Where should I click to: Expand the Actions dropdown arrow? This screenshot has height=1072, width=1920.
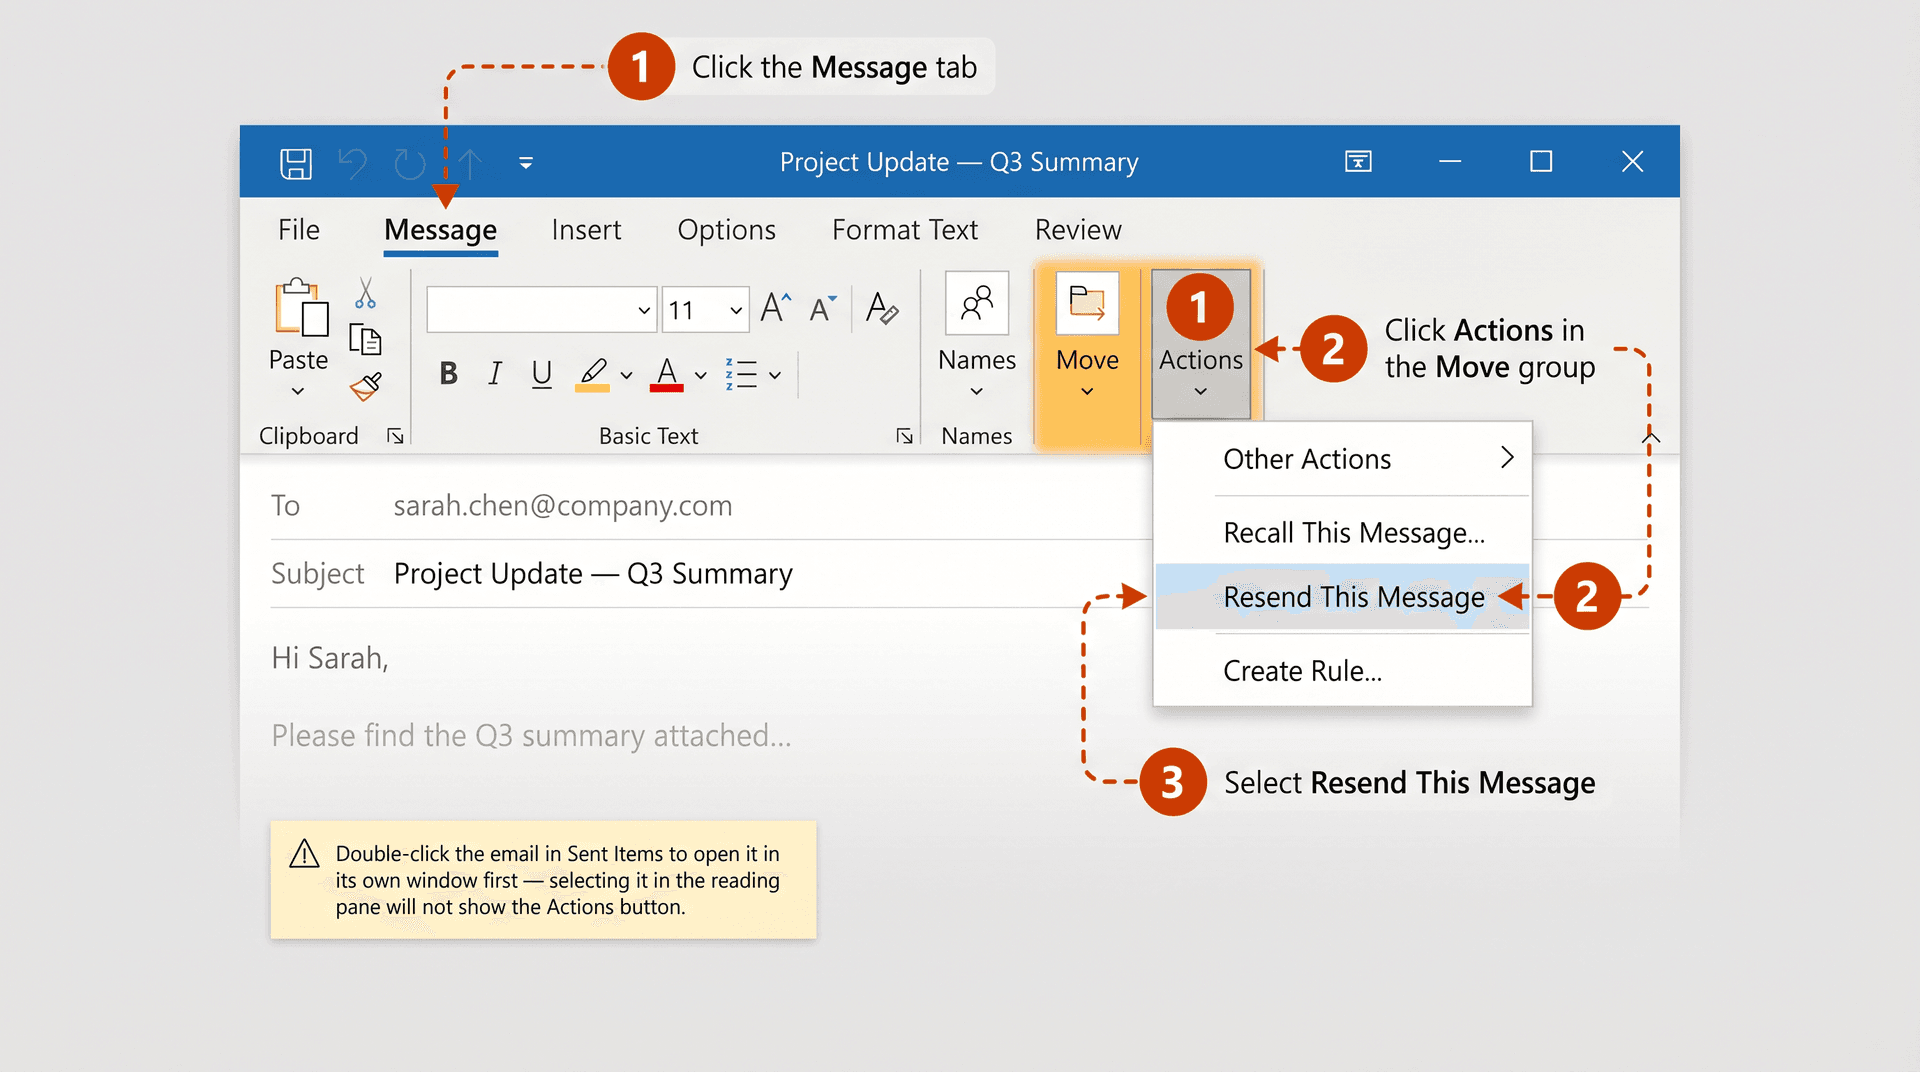coord(1200,392)
